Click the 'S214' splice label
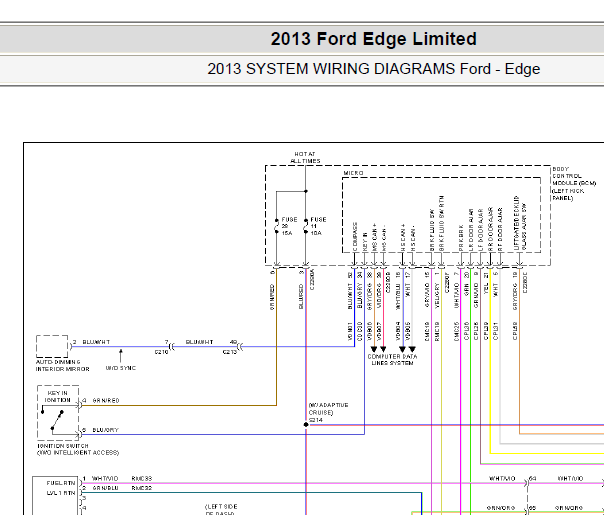604x515 pixels. click(315, 420)
